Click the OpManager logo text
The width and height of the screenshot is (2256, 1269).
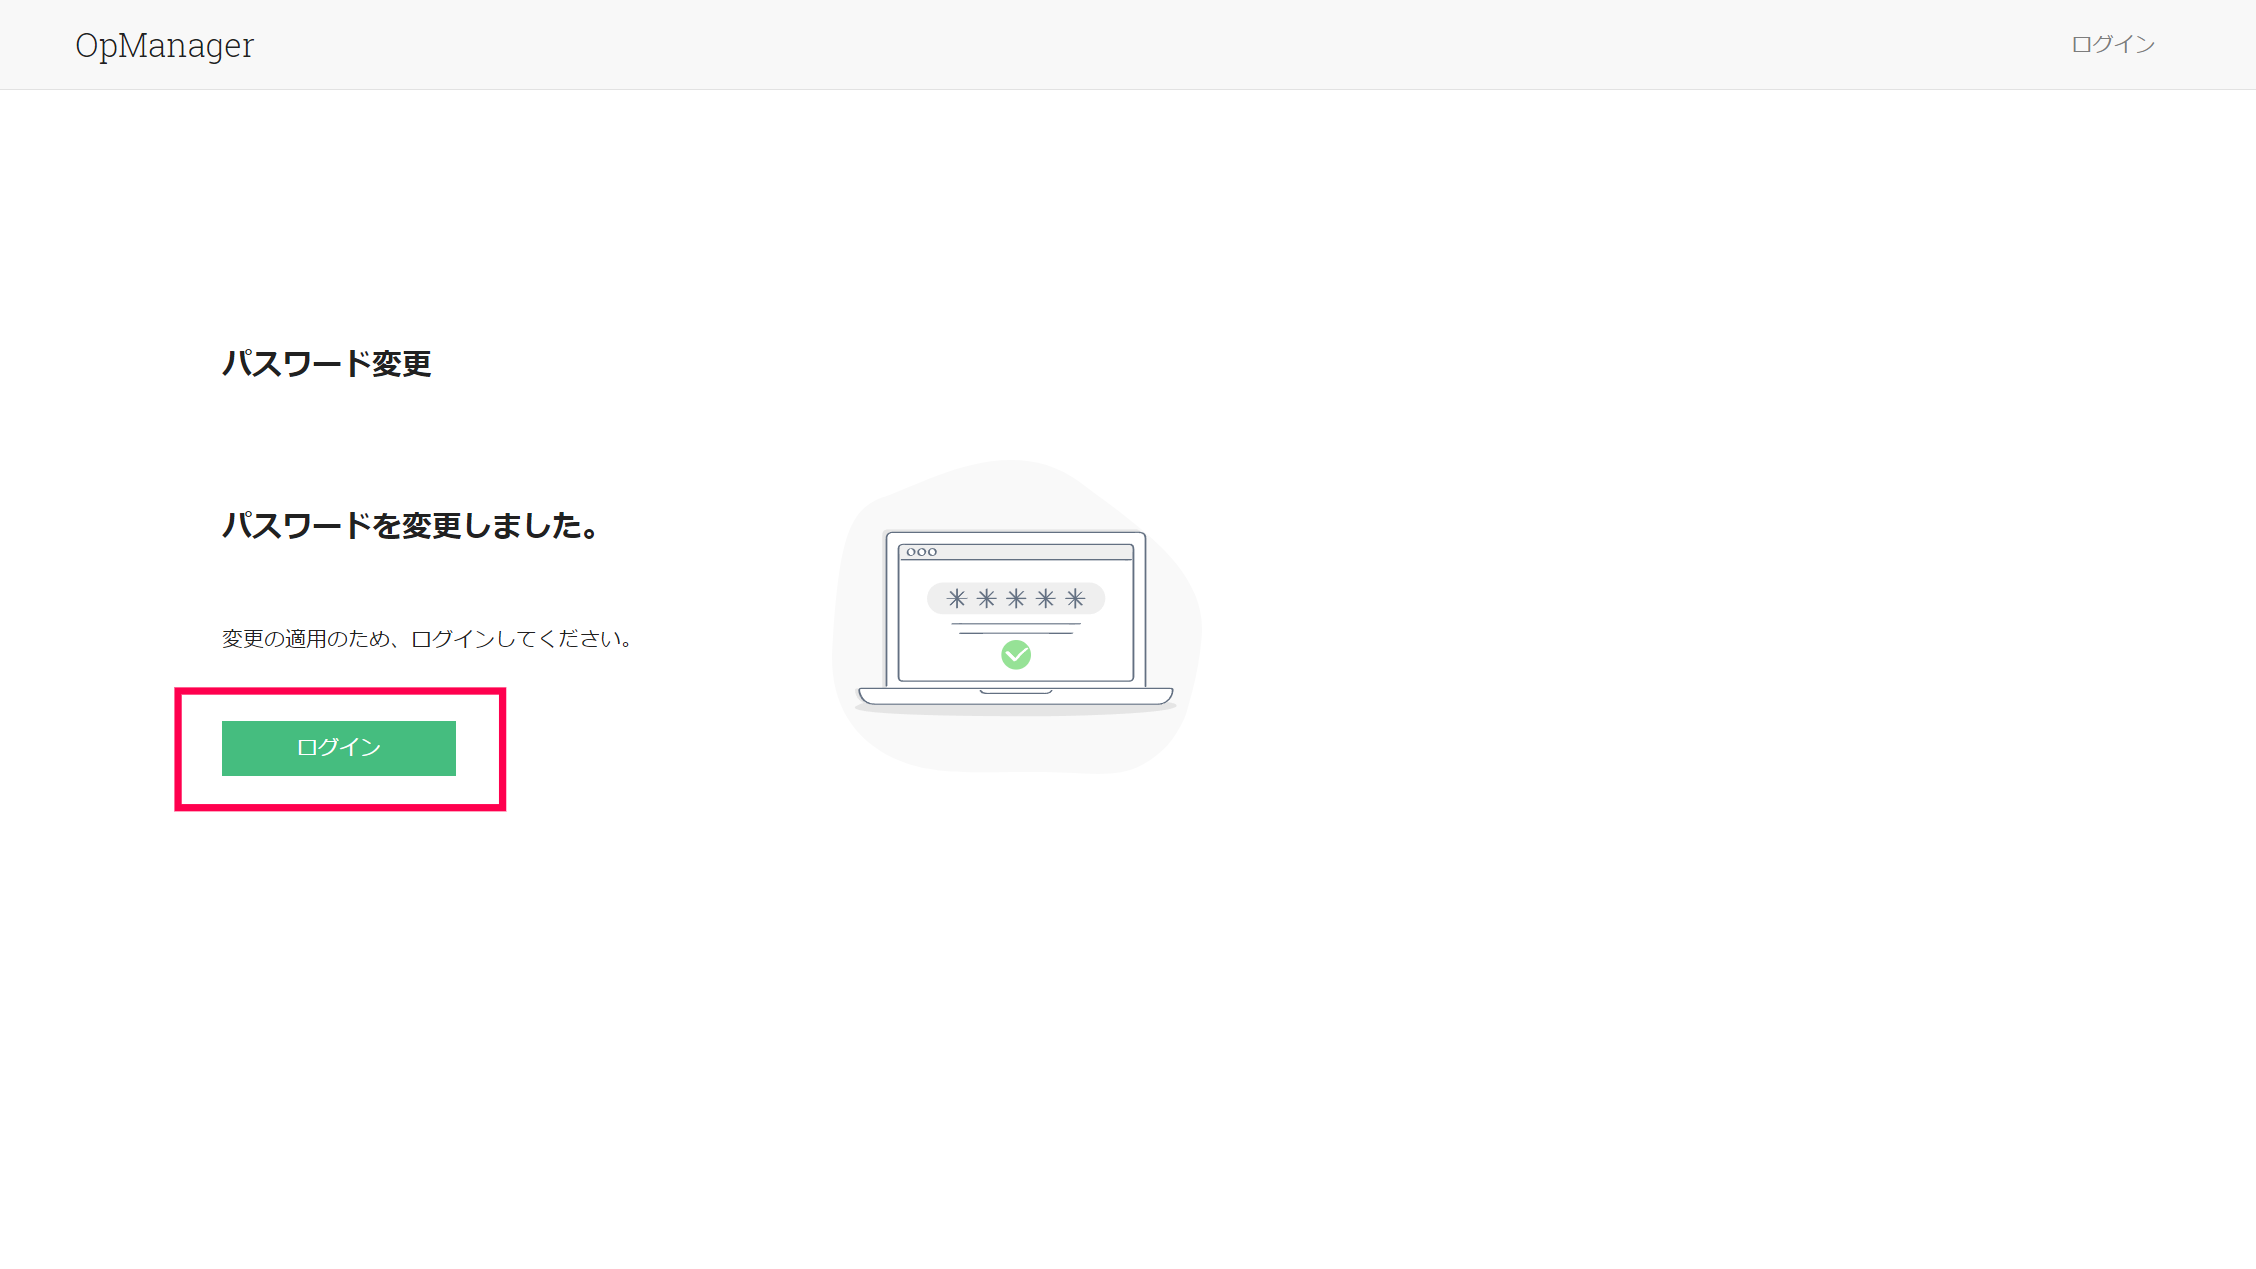point(165,45)
